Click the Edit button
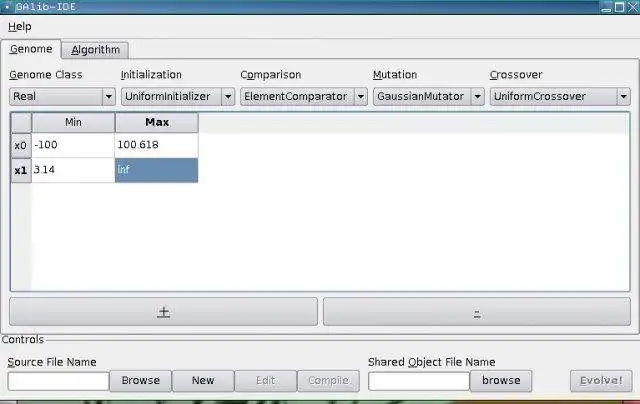640x404 pixels. click(x=266, y=381)
